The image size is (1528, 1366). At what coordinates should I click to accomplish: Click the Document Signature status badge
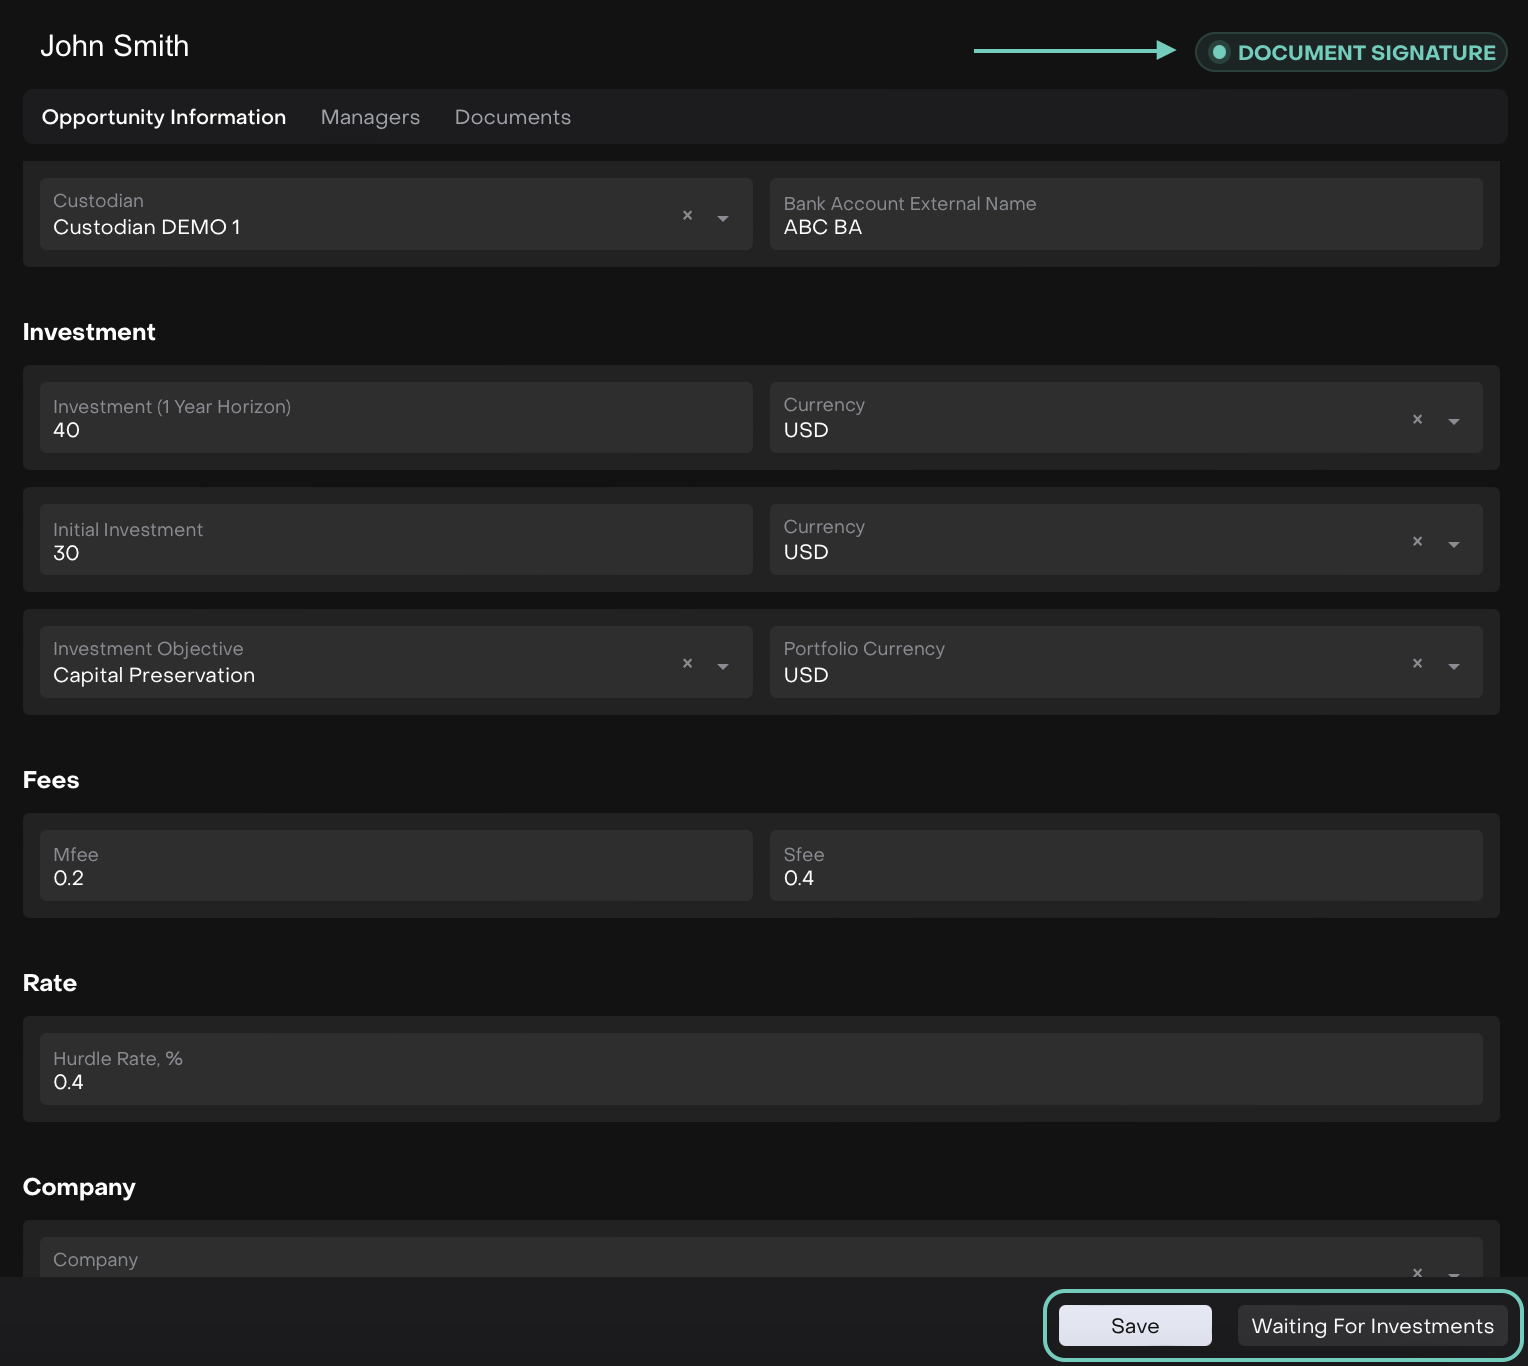(x=1351, y=52)
